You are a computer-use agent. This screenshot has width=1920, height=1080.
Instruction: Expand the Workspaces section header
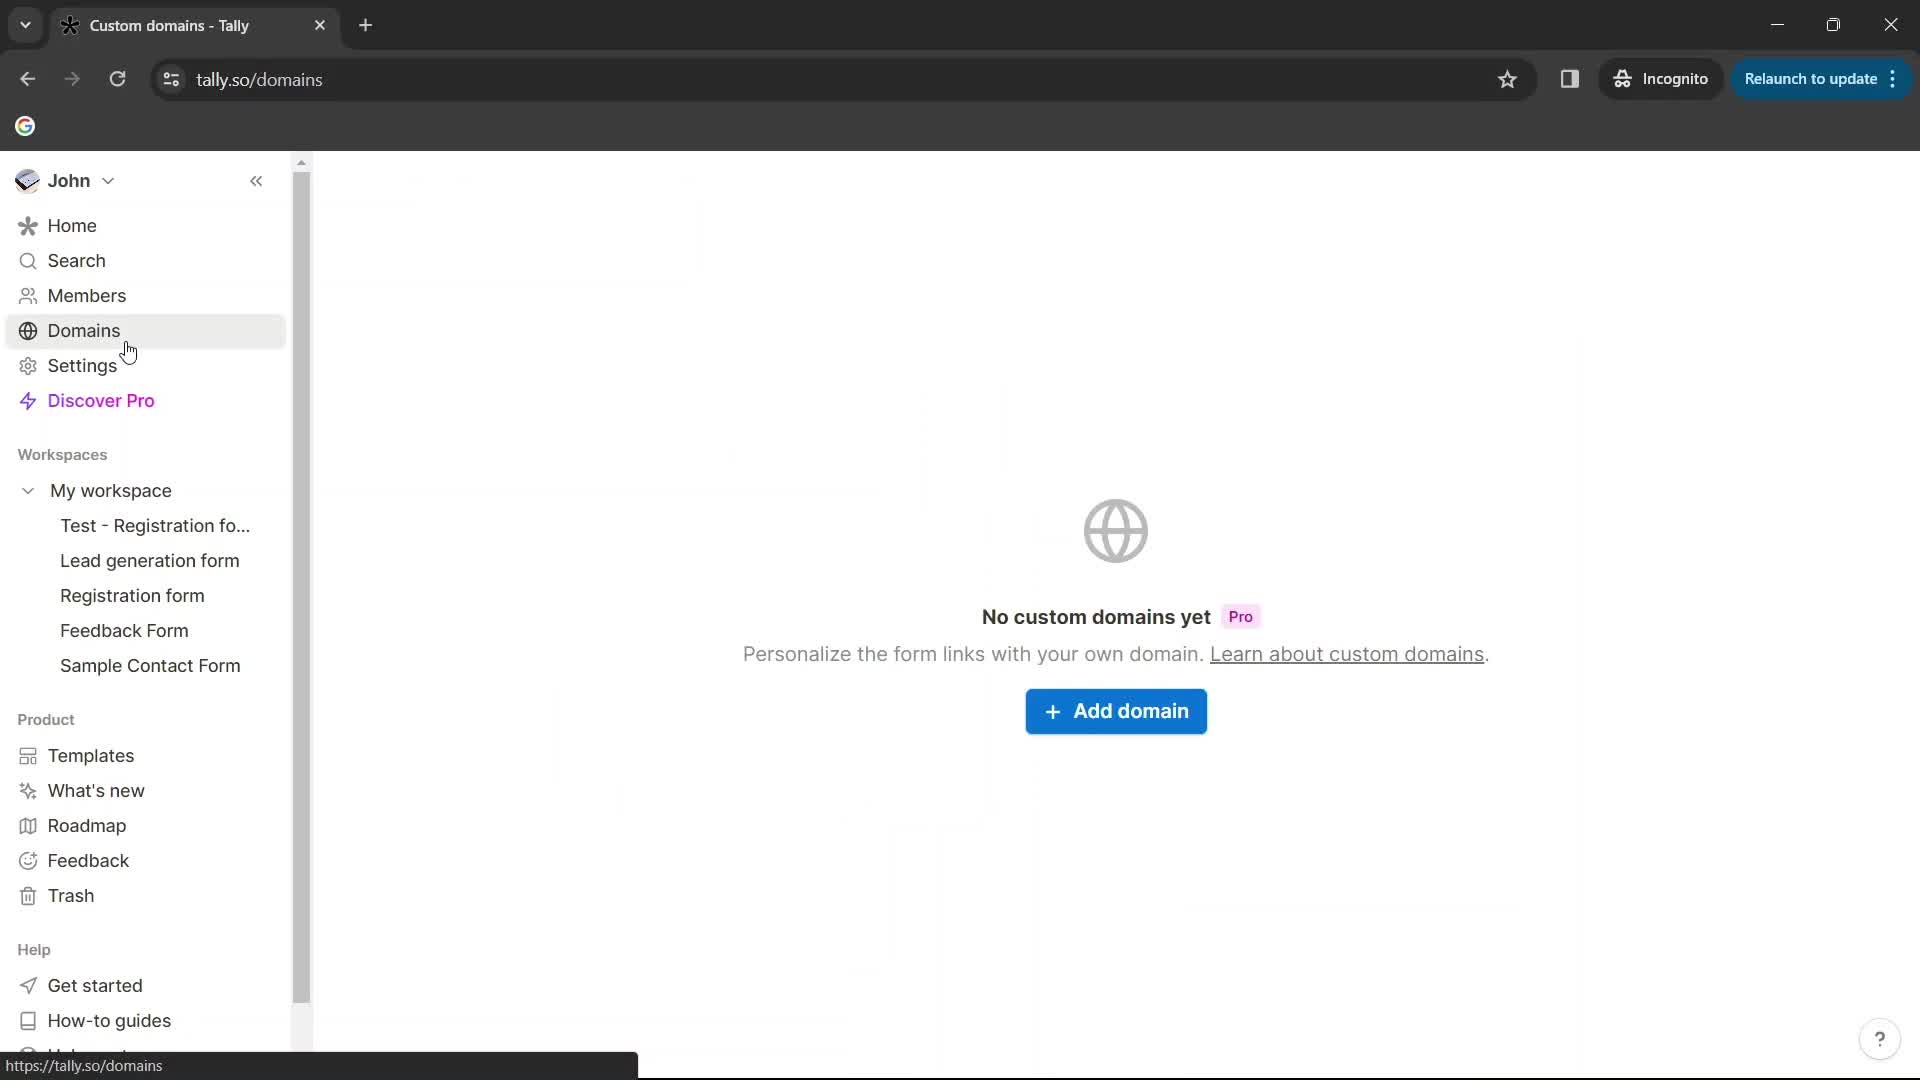[62, 454]
